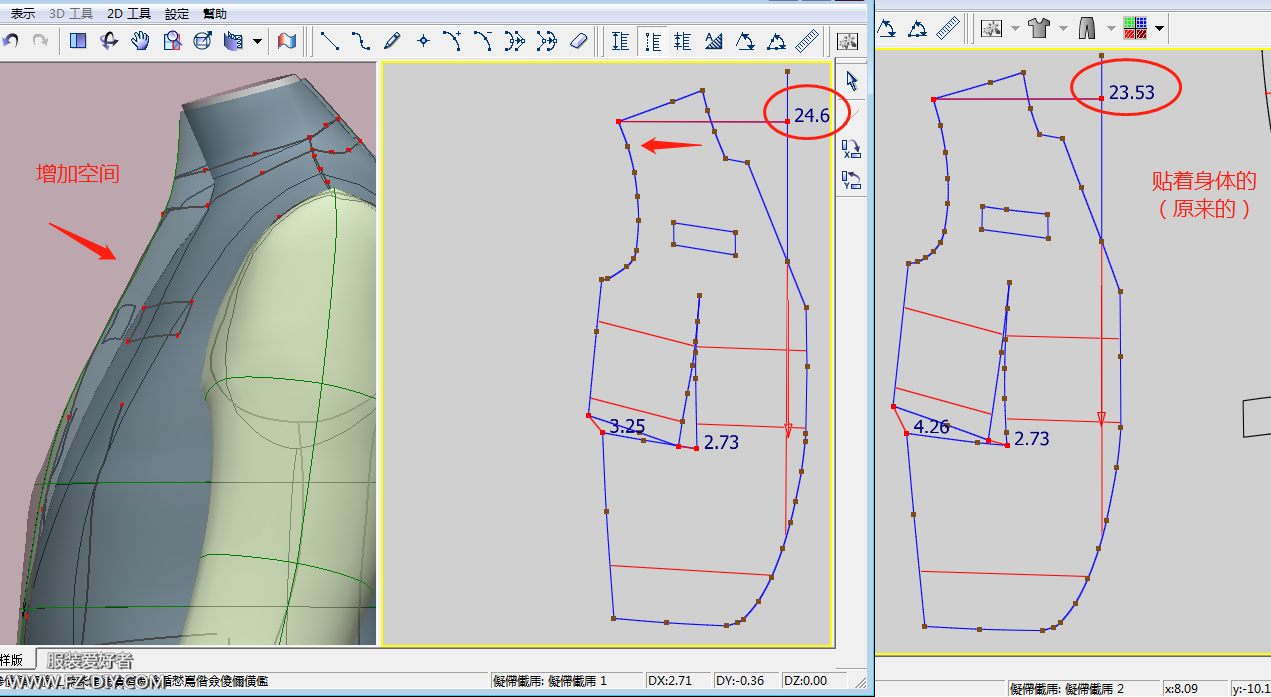
Task: Expand the pants dropdown arrow
Action: point(1111,28)
